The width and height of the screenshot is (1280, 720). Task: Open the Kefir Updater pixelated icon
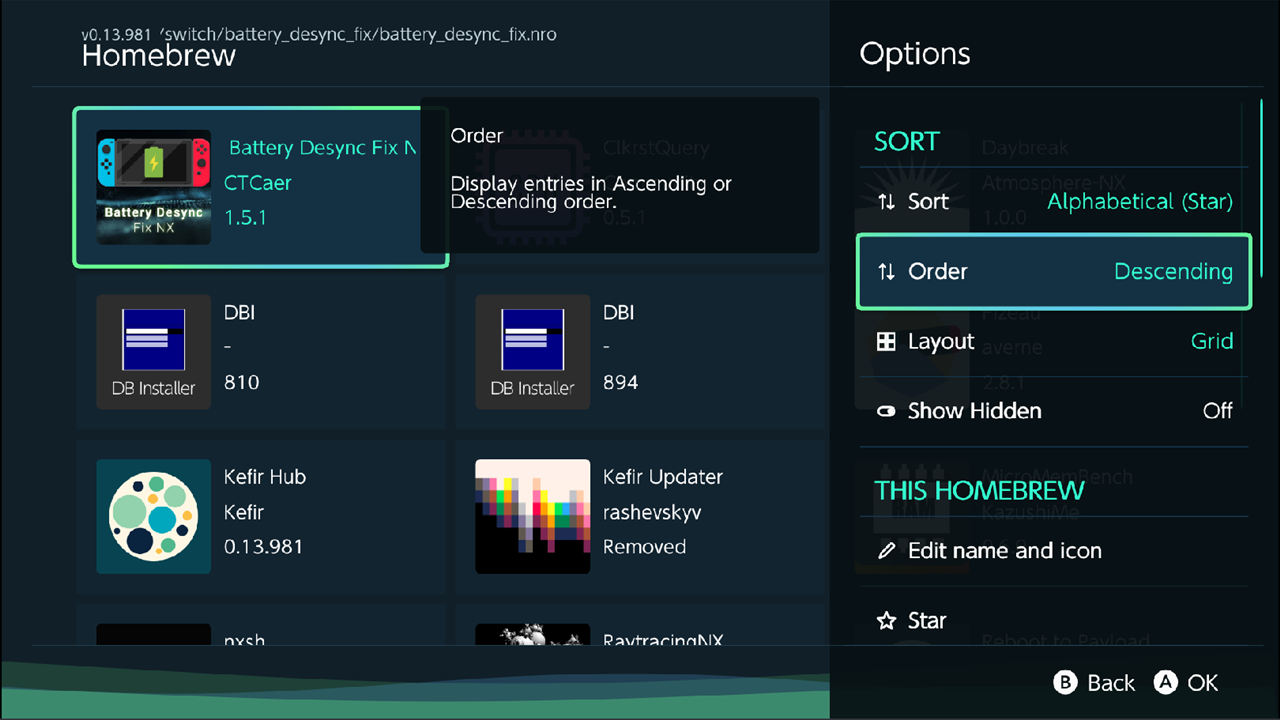coord(533,517)
